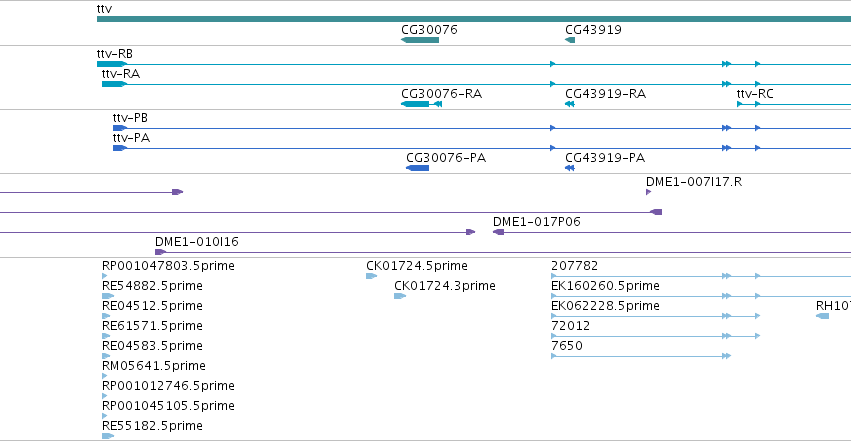Click the CK01724.3prime EST label
Viewport: 851px width, 441px height.
point(444,286)
